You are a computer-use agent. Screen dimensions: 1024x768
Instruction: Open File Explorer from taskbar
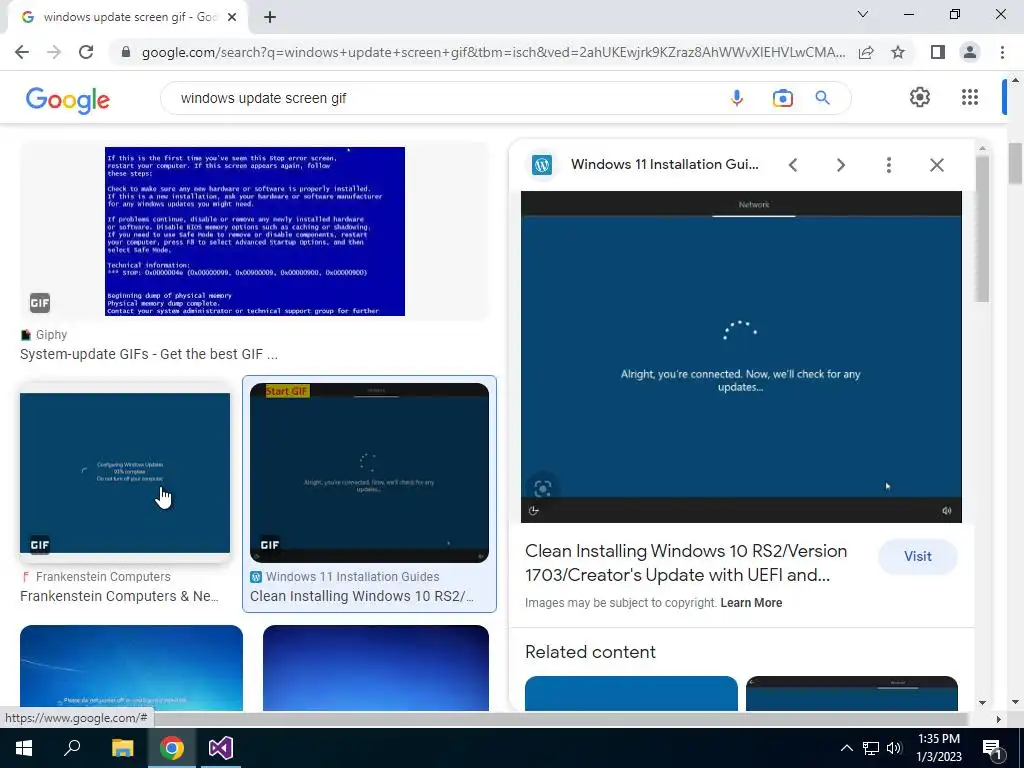(x=122, y=748)
